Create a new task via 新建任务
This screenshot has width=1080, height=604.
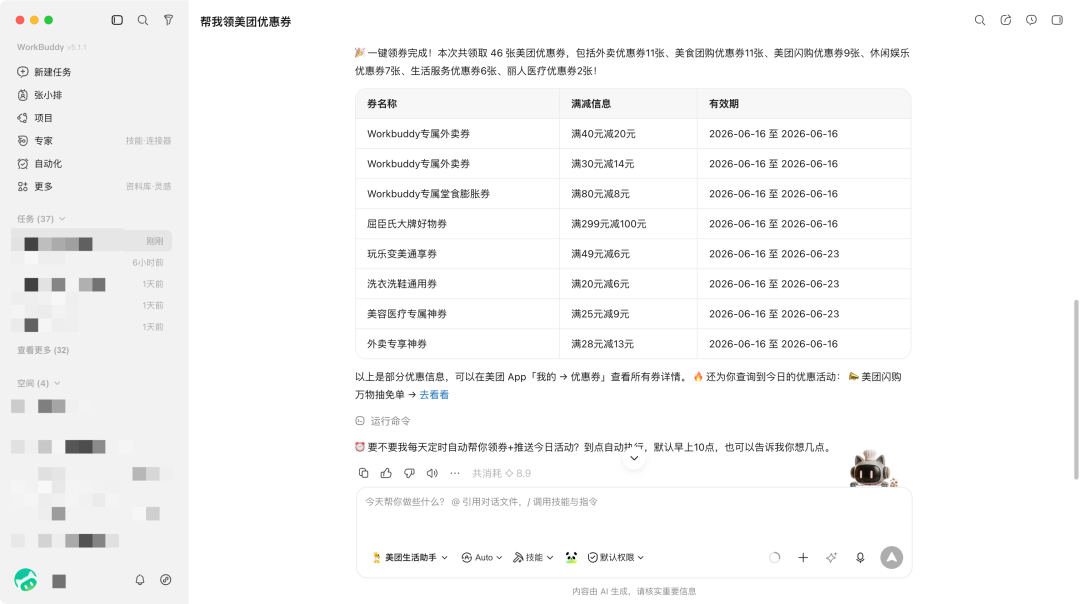tap(44, 72)
